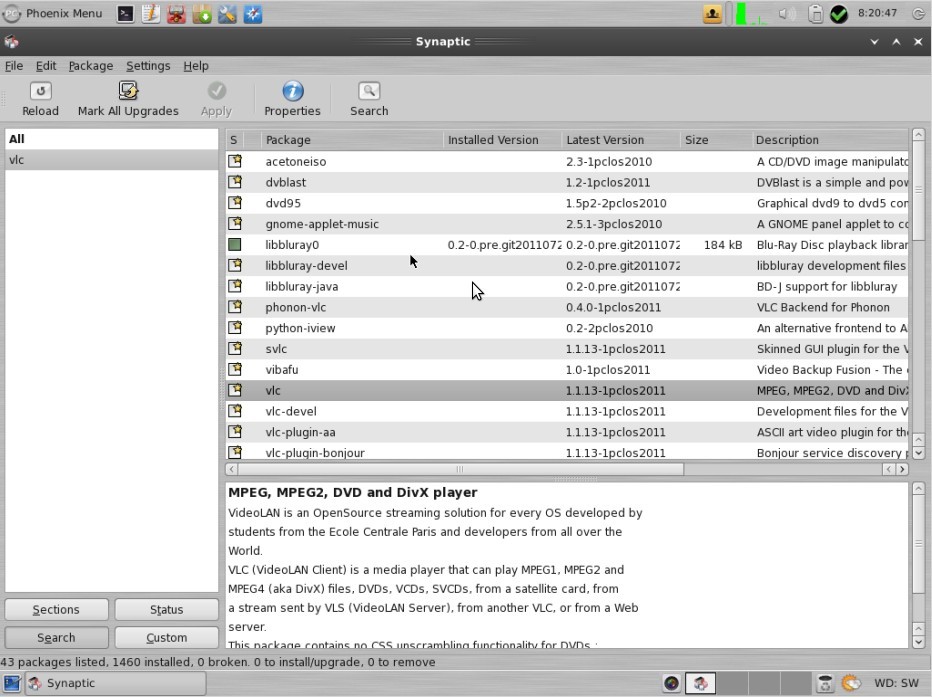Screen dimensions: 932x697
Task: Click the Synaptic window menu icon in titlebar
Action: [x=11, y=42]
